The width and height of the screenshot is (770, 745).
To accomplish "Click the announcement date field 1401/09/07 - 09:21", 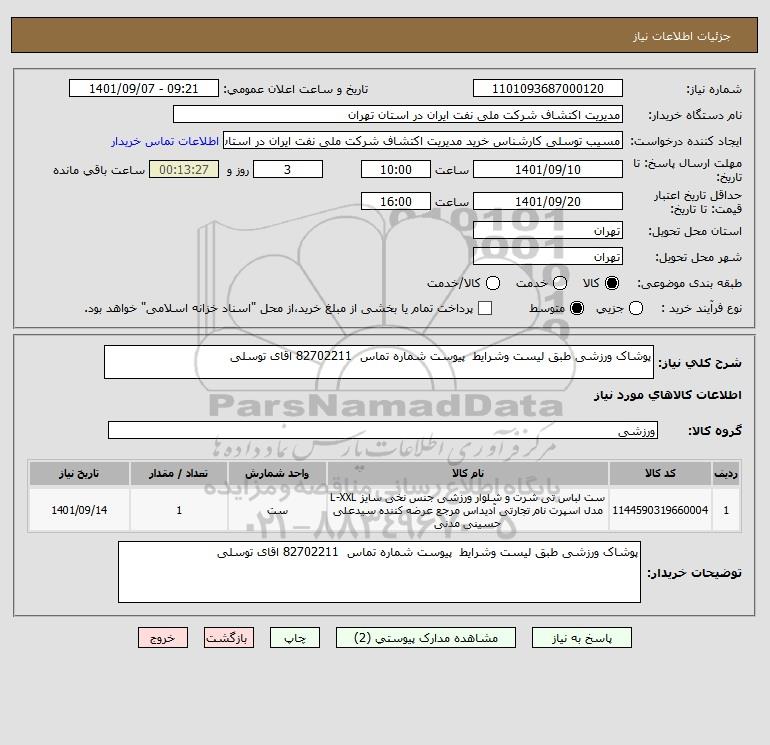I will tap(144, 89).
